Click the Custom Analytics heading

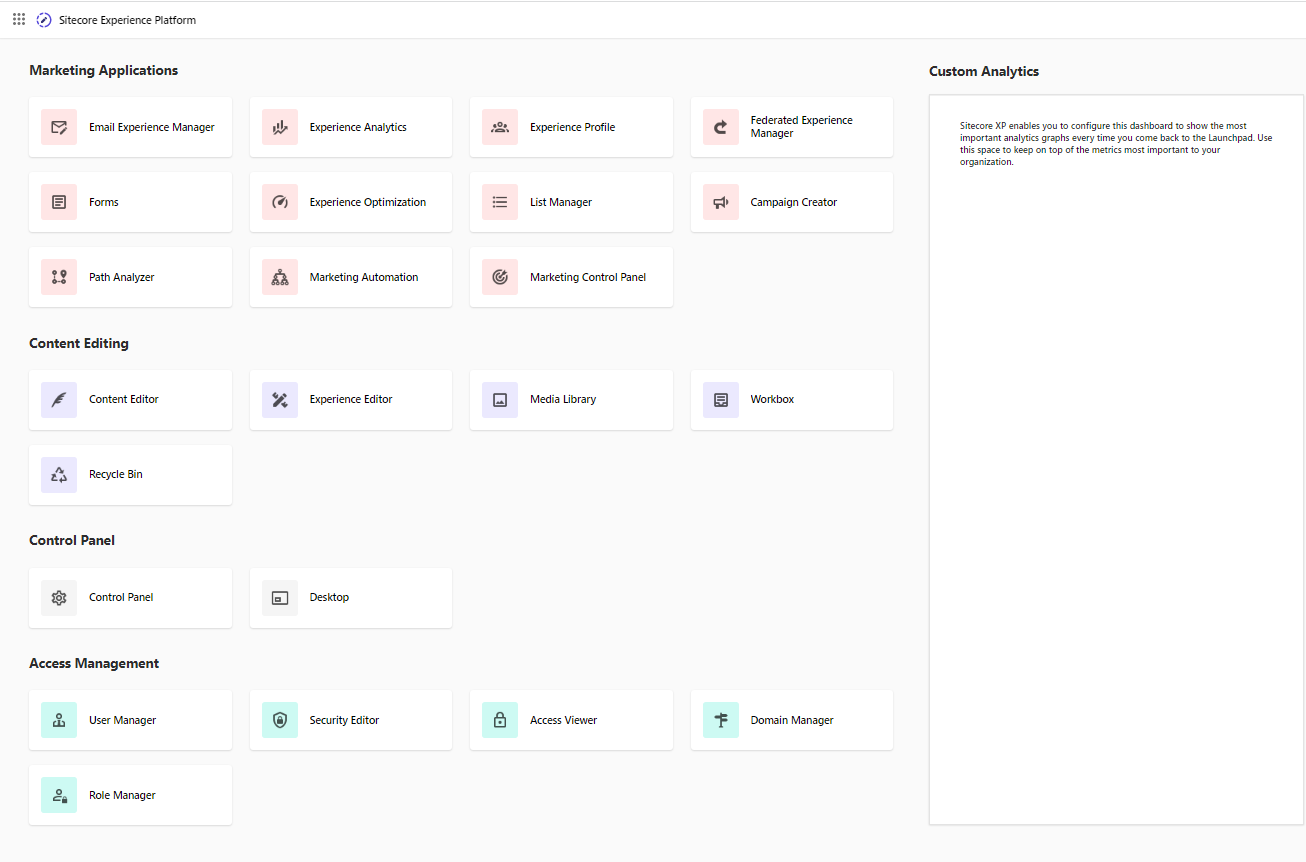984,71
